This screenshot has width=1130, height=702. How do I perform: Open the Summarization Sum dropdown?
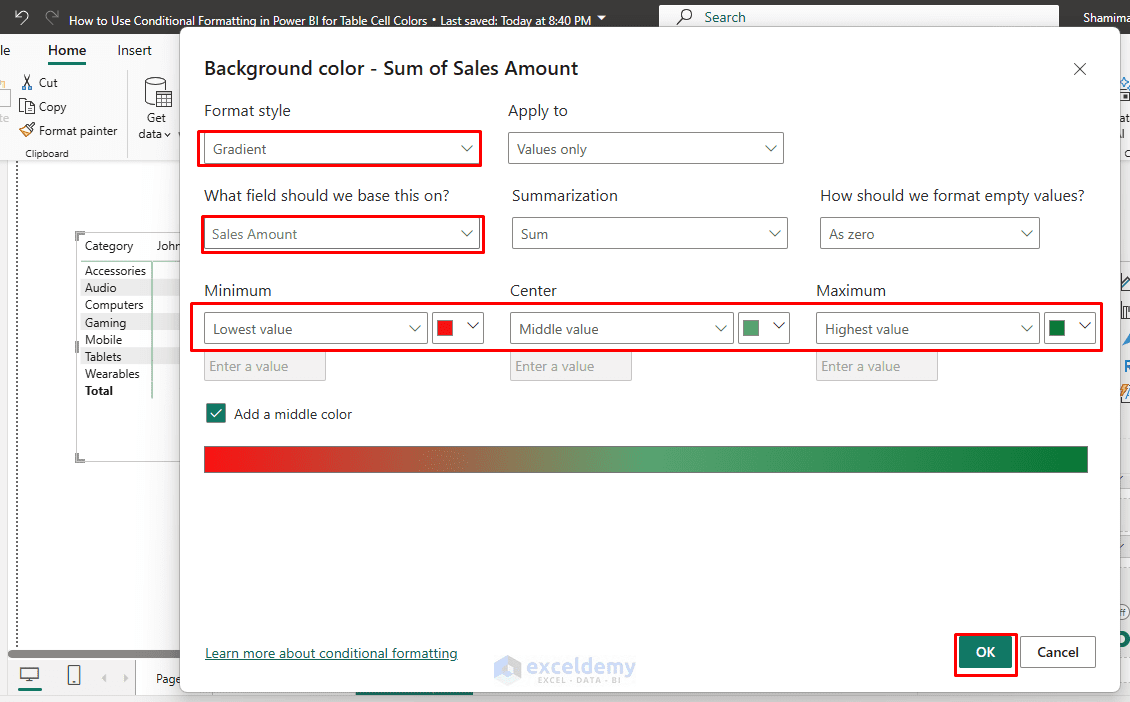coord(649,234)
